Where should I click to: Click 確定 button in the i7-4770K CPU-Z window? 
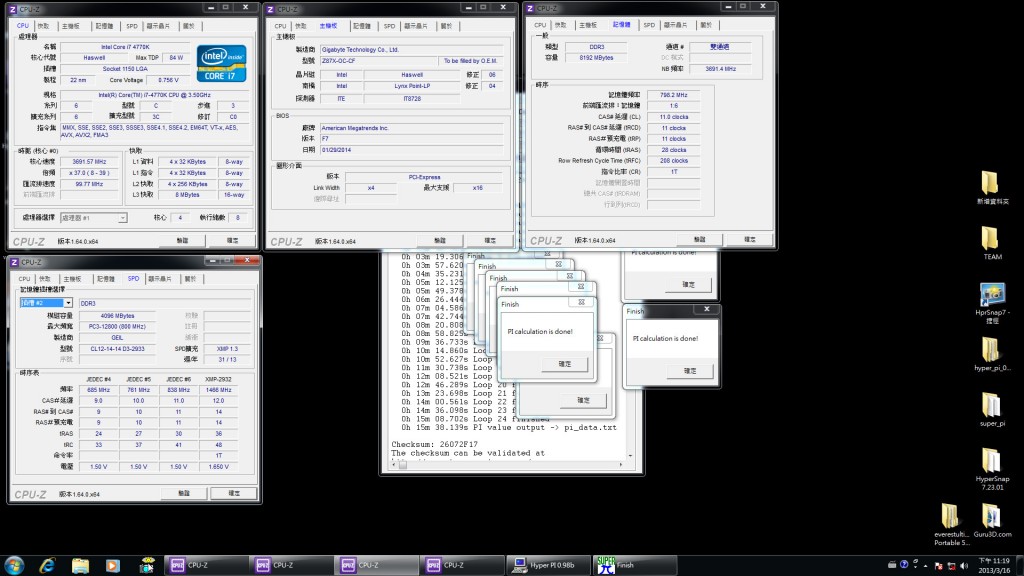click(232, 241)
